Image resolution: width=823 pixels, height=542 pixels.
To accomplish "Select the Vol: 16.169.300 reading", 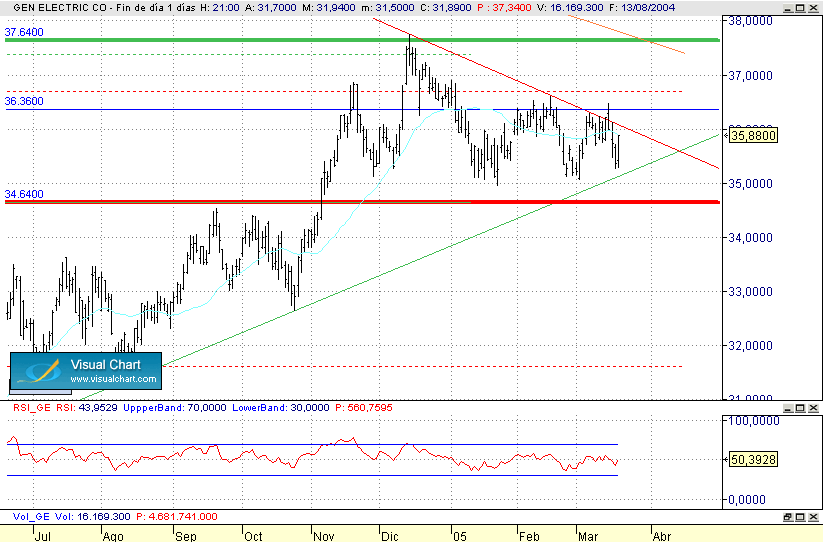I will [x=92, y=517].
